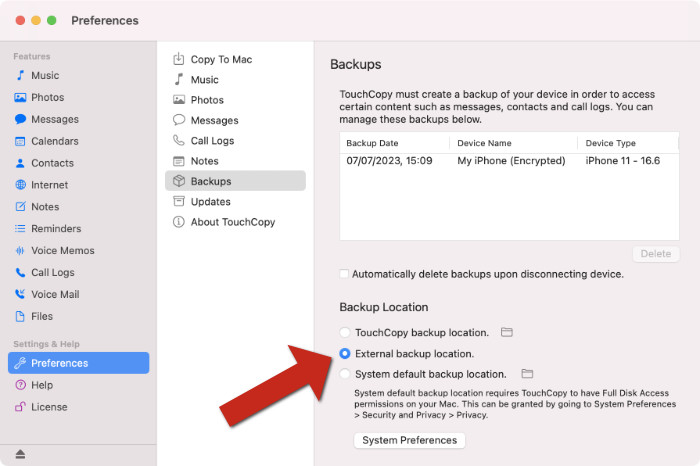Select System default backup location radio
Image resolution: width=700 pixels, height=466 pixels.
click(345, 374)
